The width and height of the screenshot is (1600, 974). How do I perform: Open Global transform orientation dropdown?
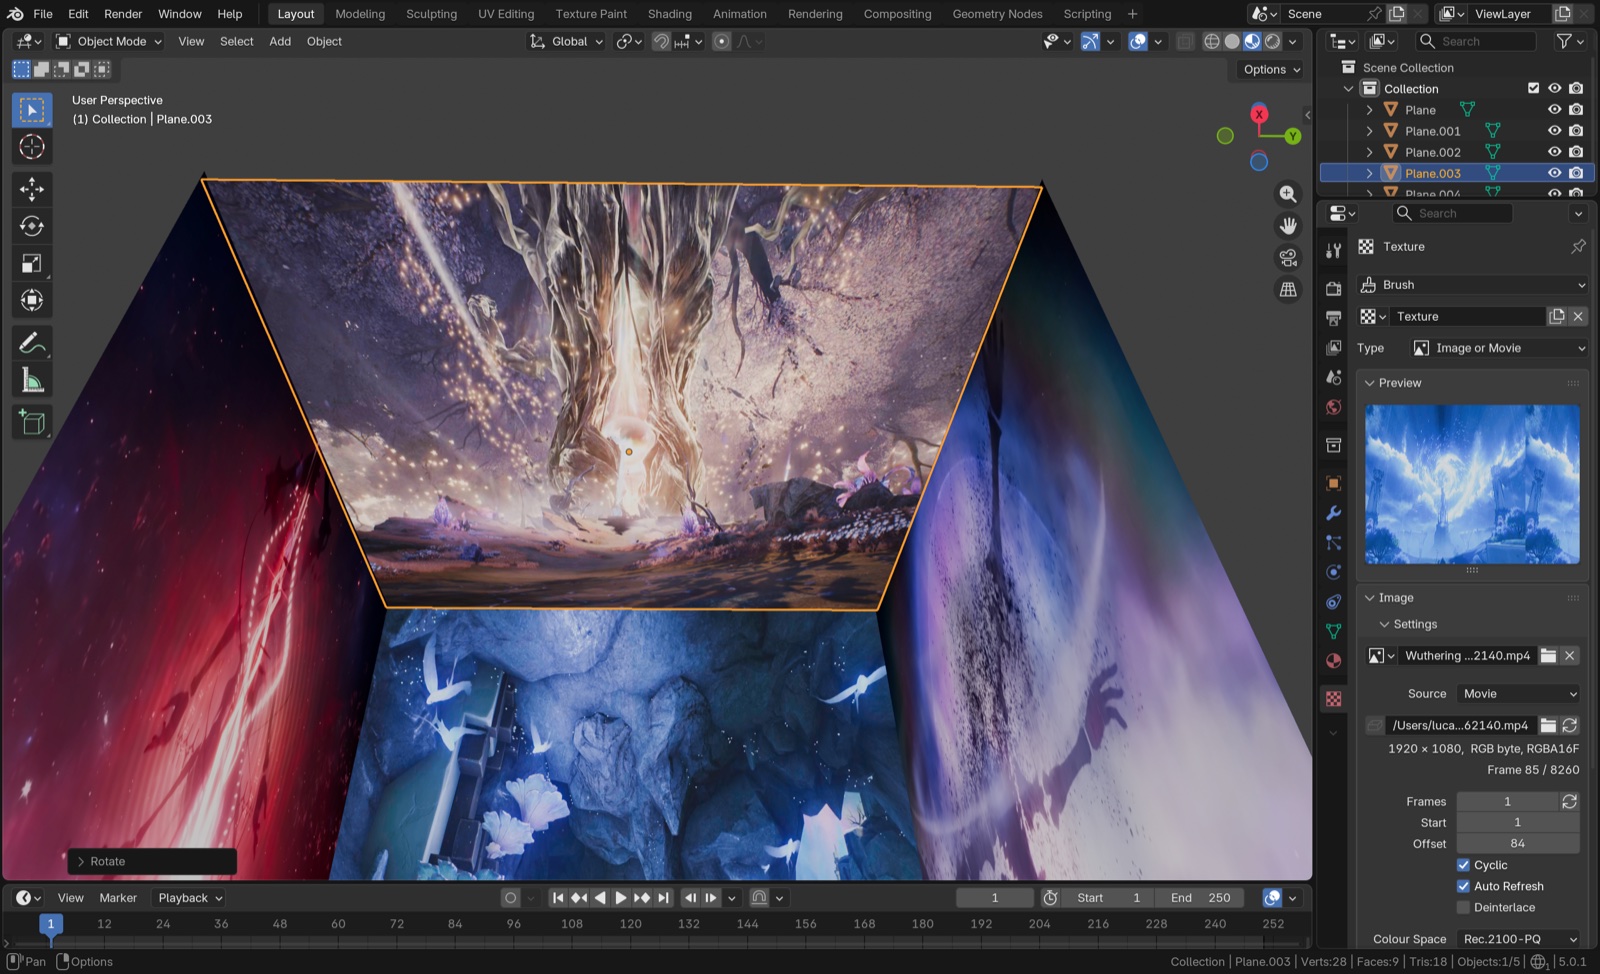click(566, 41)
